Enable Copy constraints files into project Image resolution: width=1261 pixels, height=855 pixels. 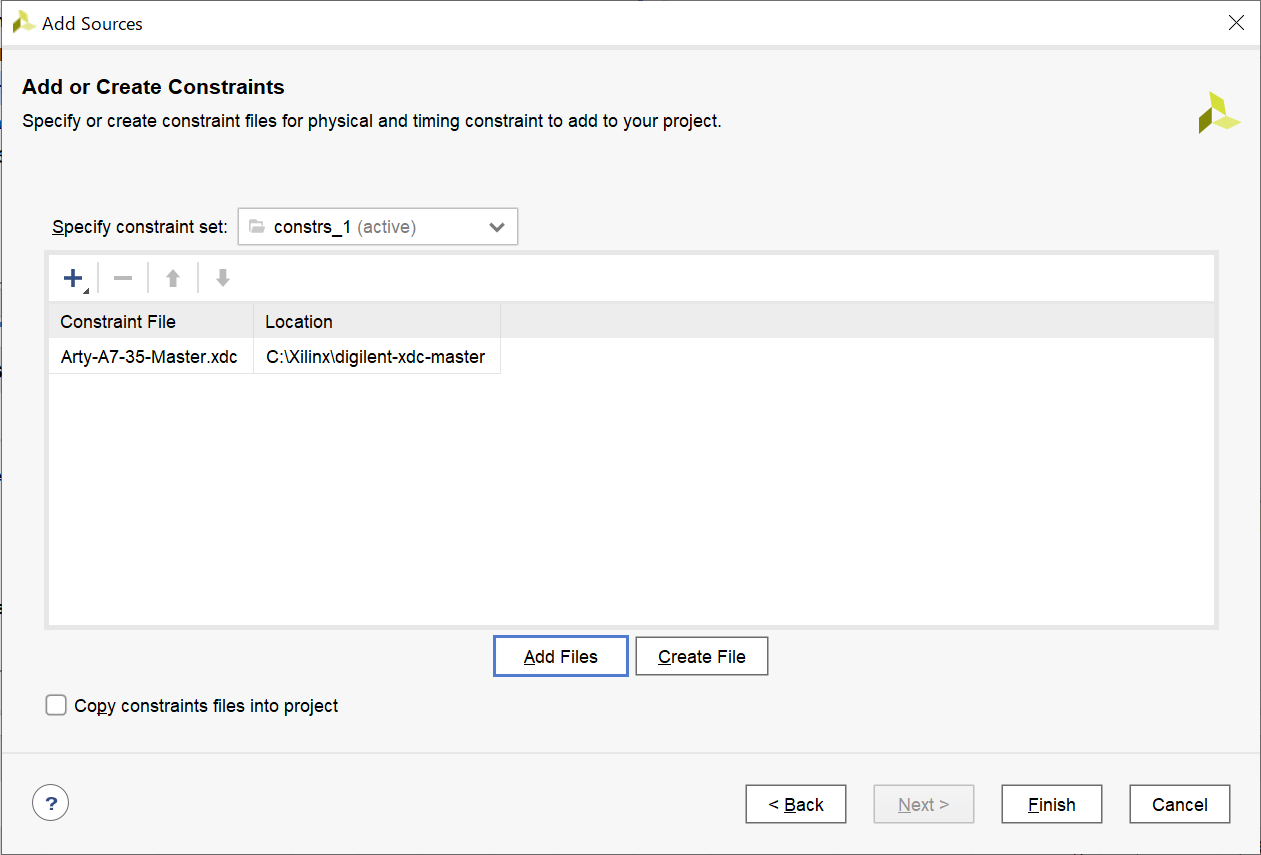coord(57,706)
